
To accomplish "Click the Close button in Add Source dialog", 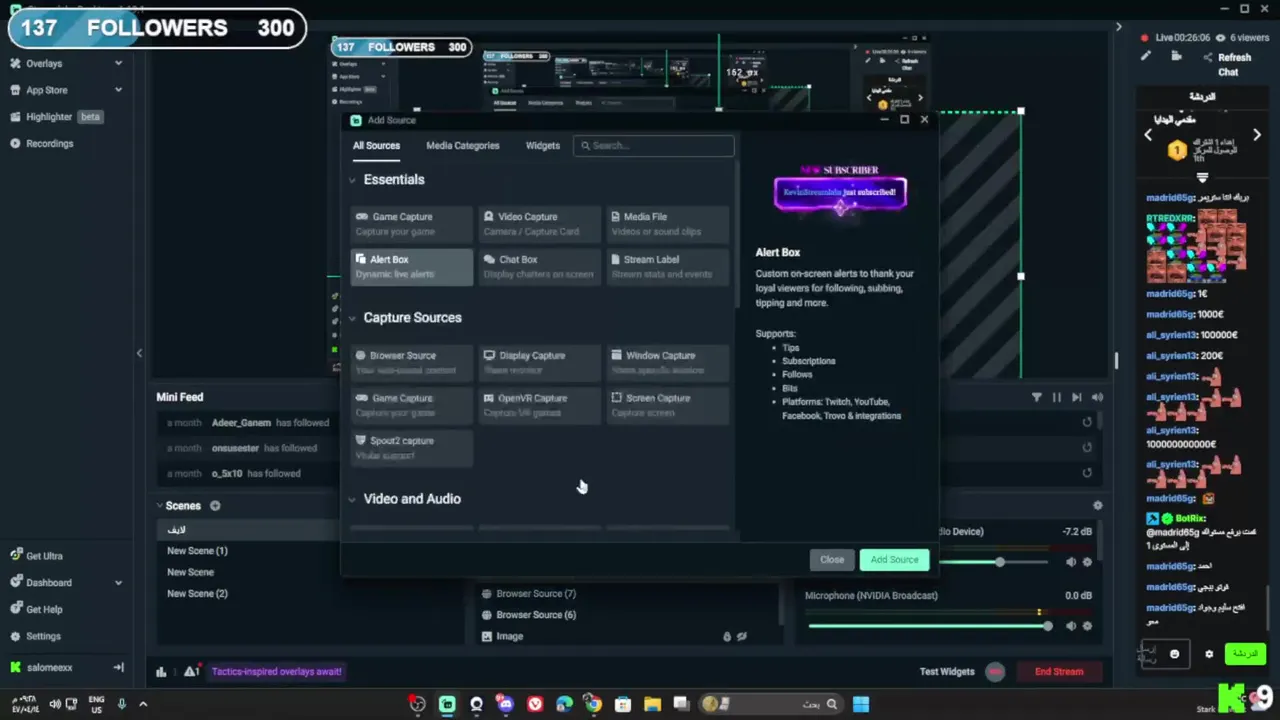I will point(832,560).
